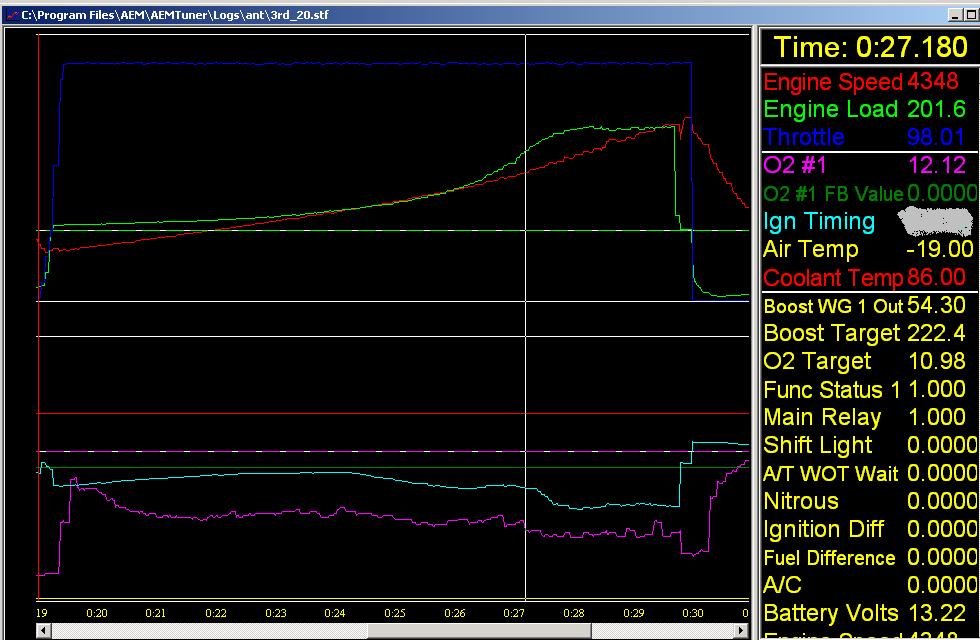Viewport: 980px width, 640px height.
Task: Click the Time display at top right
Action: (x=868, y=47)
